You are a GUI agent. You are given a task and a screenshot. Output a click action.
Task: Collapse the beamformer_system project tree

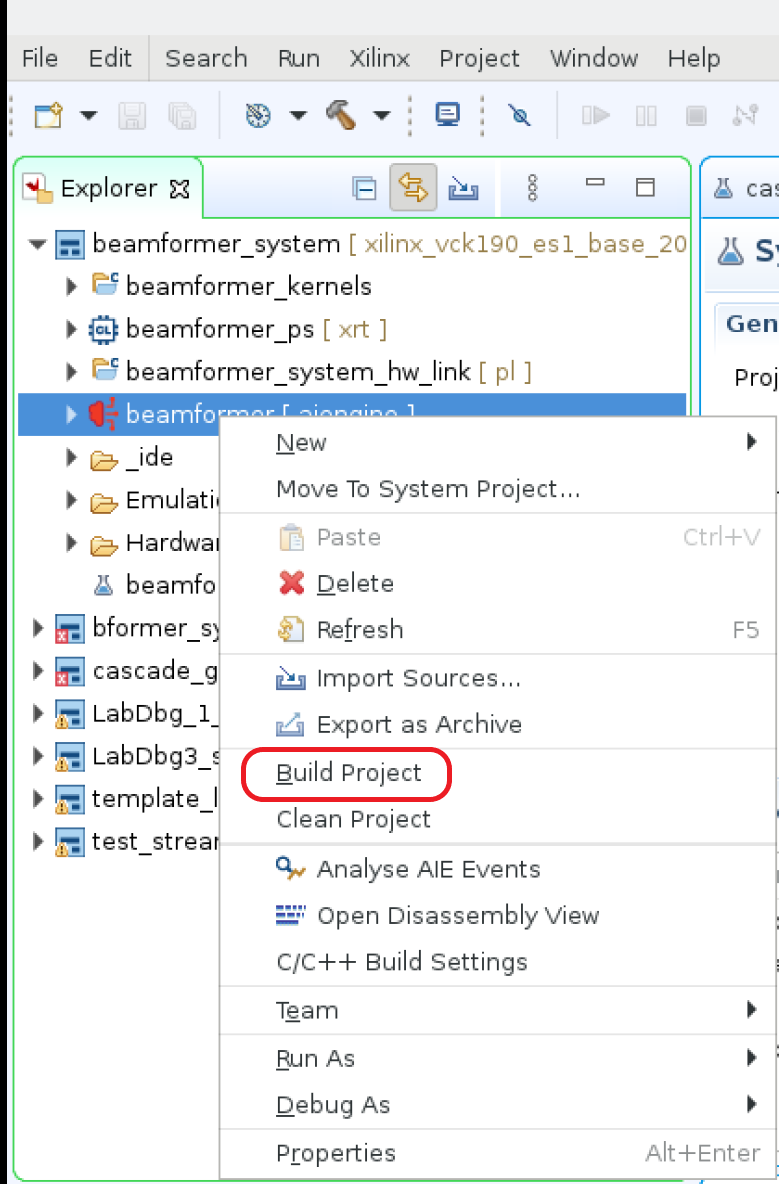[38, 244]
